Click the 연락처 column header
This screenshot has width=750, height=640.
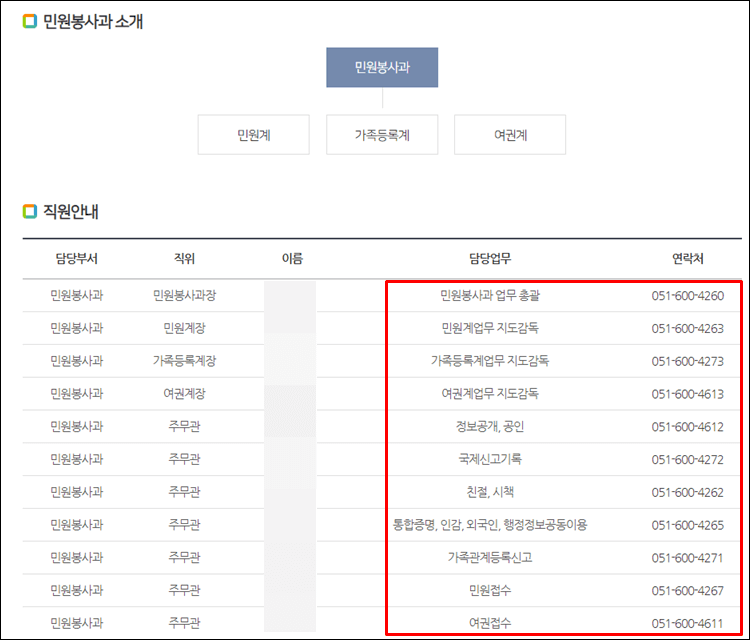(x=688, y=259)
